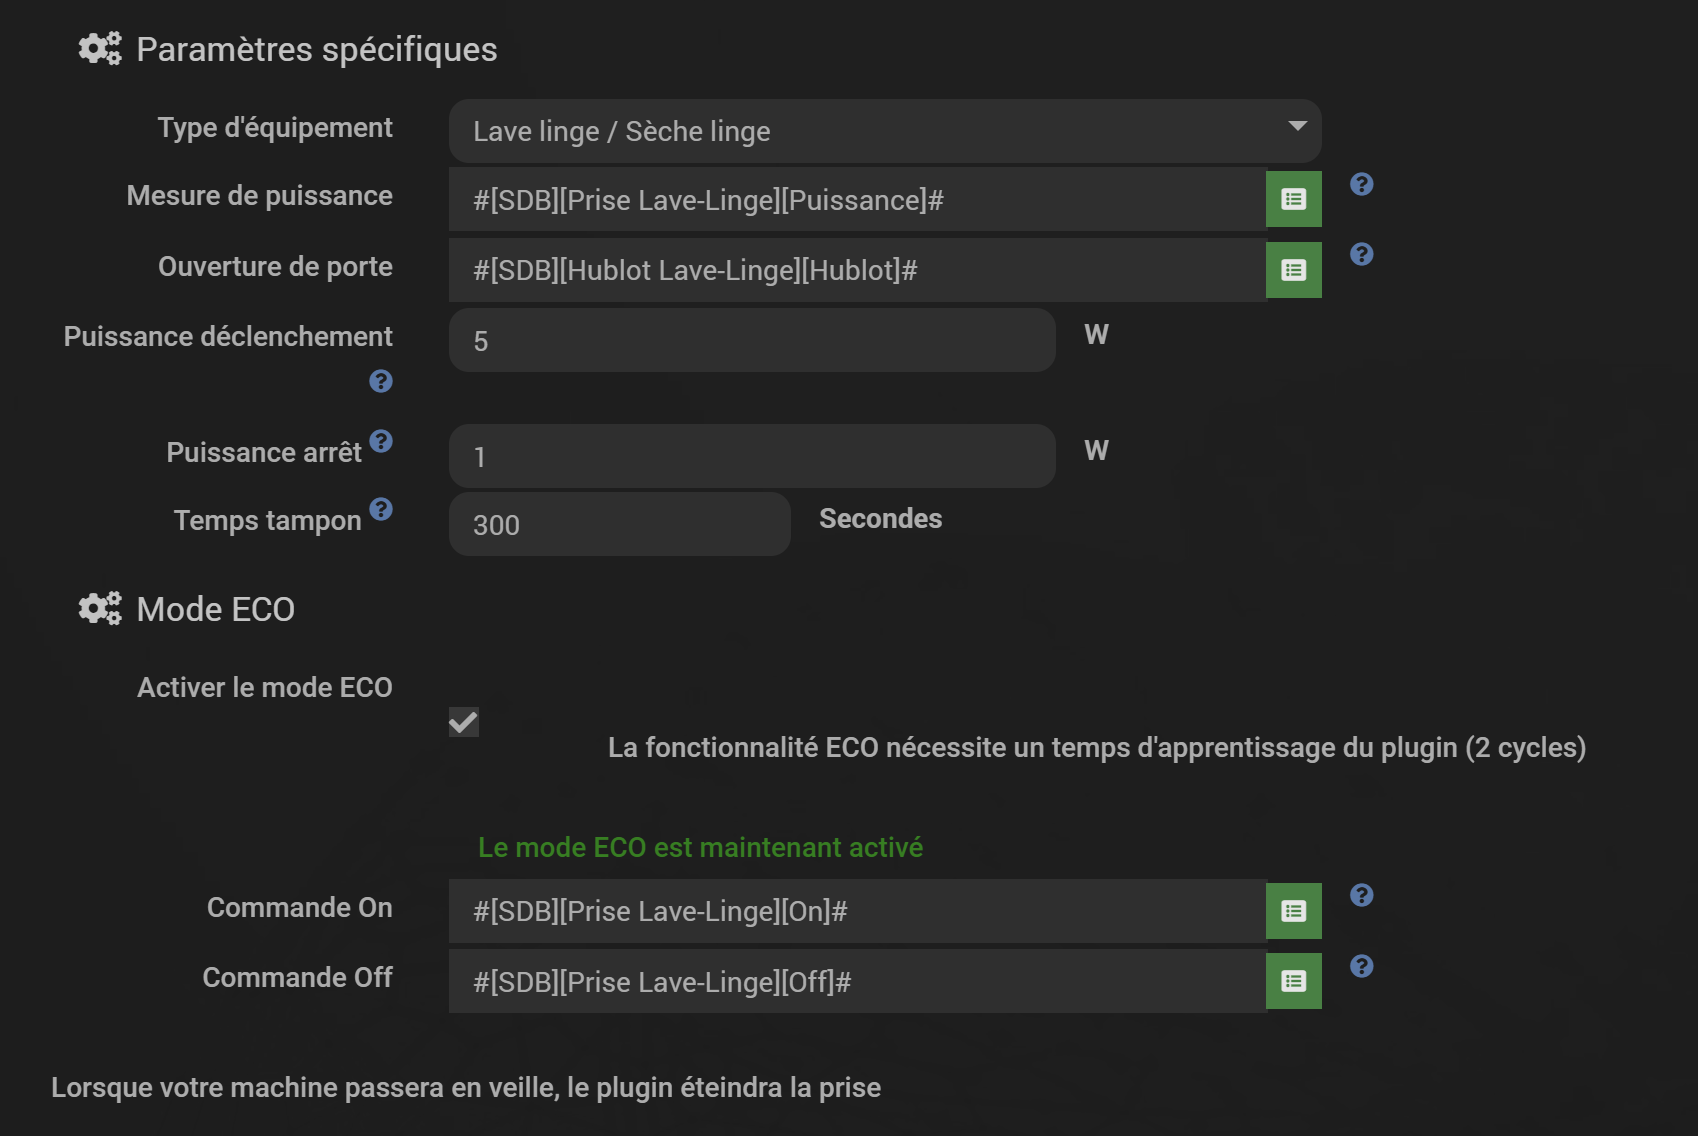Image resolution: width=1698 pixels, height=1136 pixels.
Task: Click the Ouverture de porte field
Action: click(857, 270)
